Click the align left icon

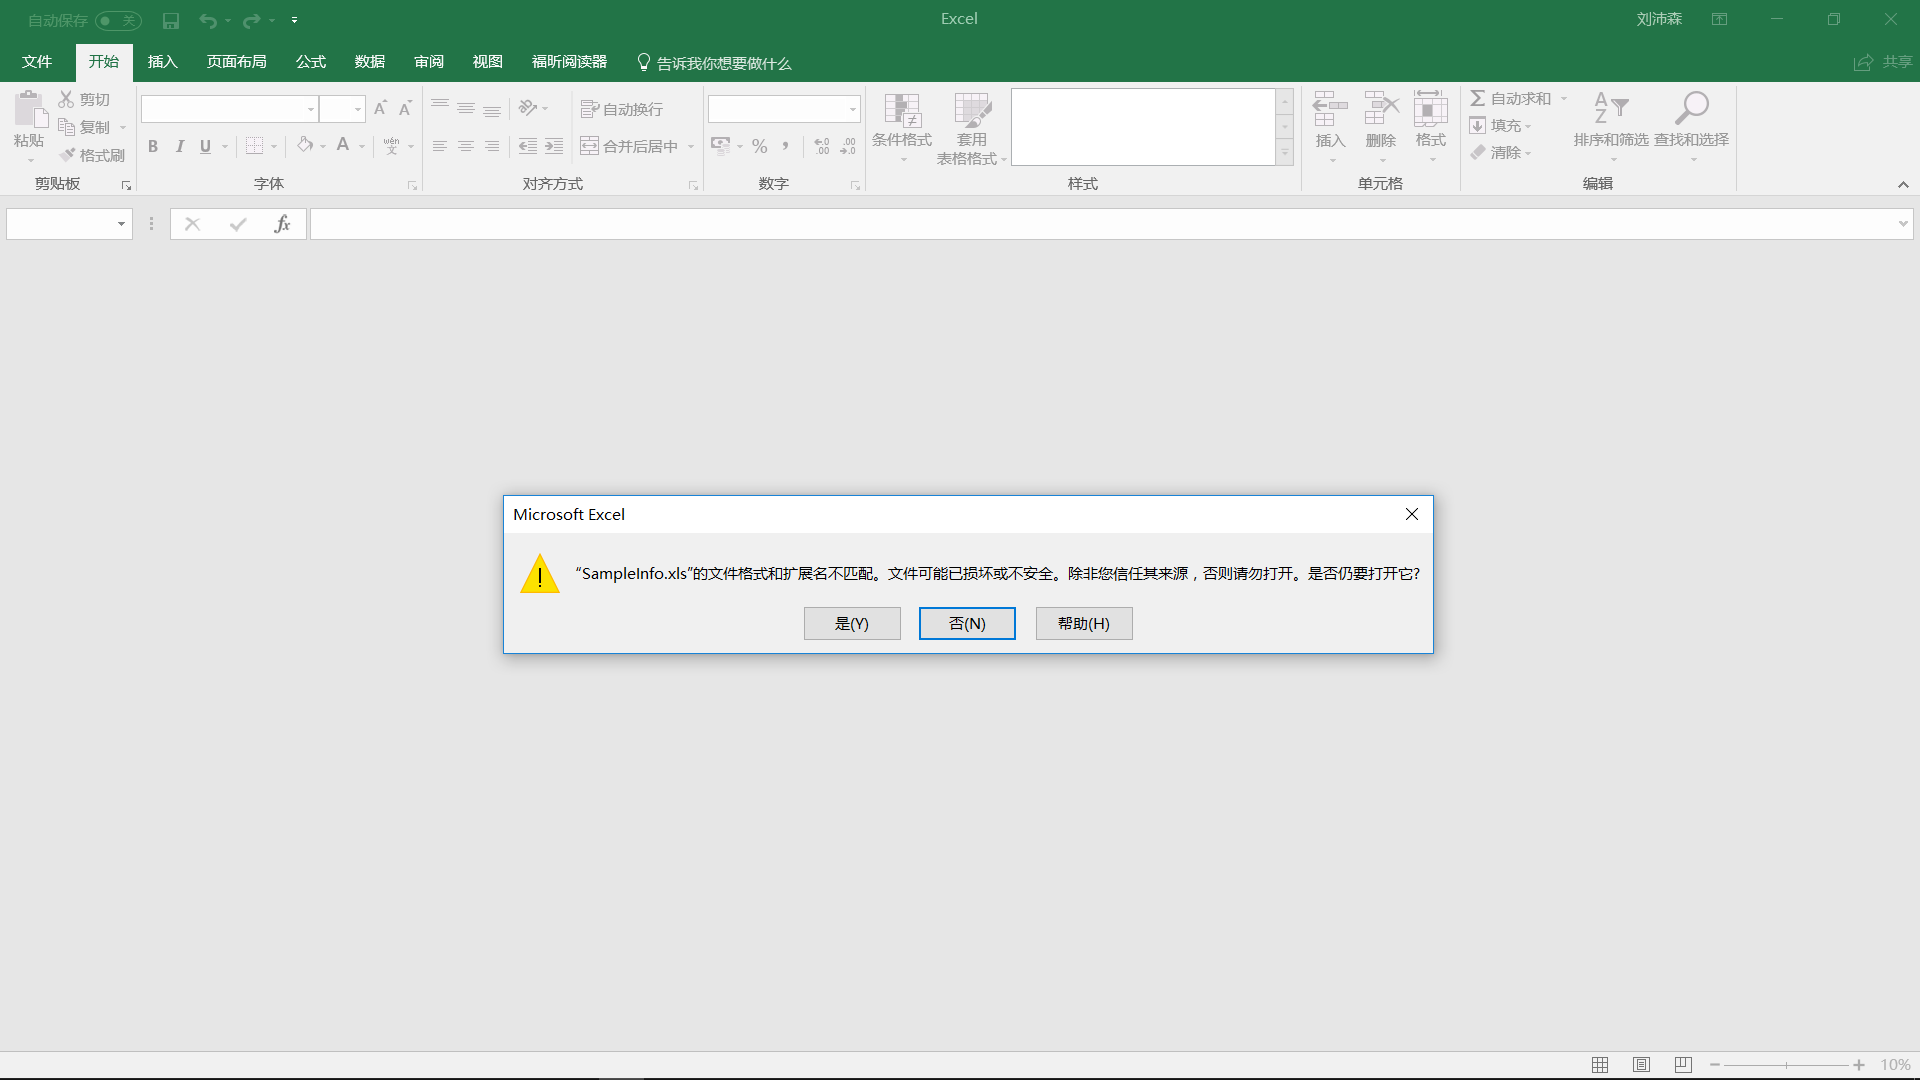click(x=440, y=146)
